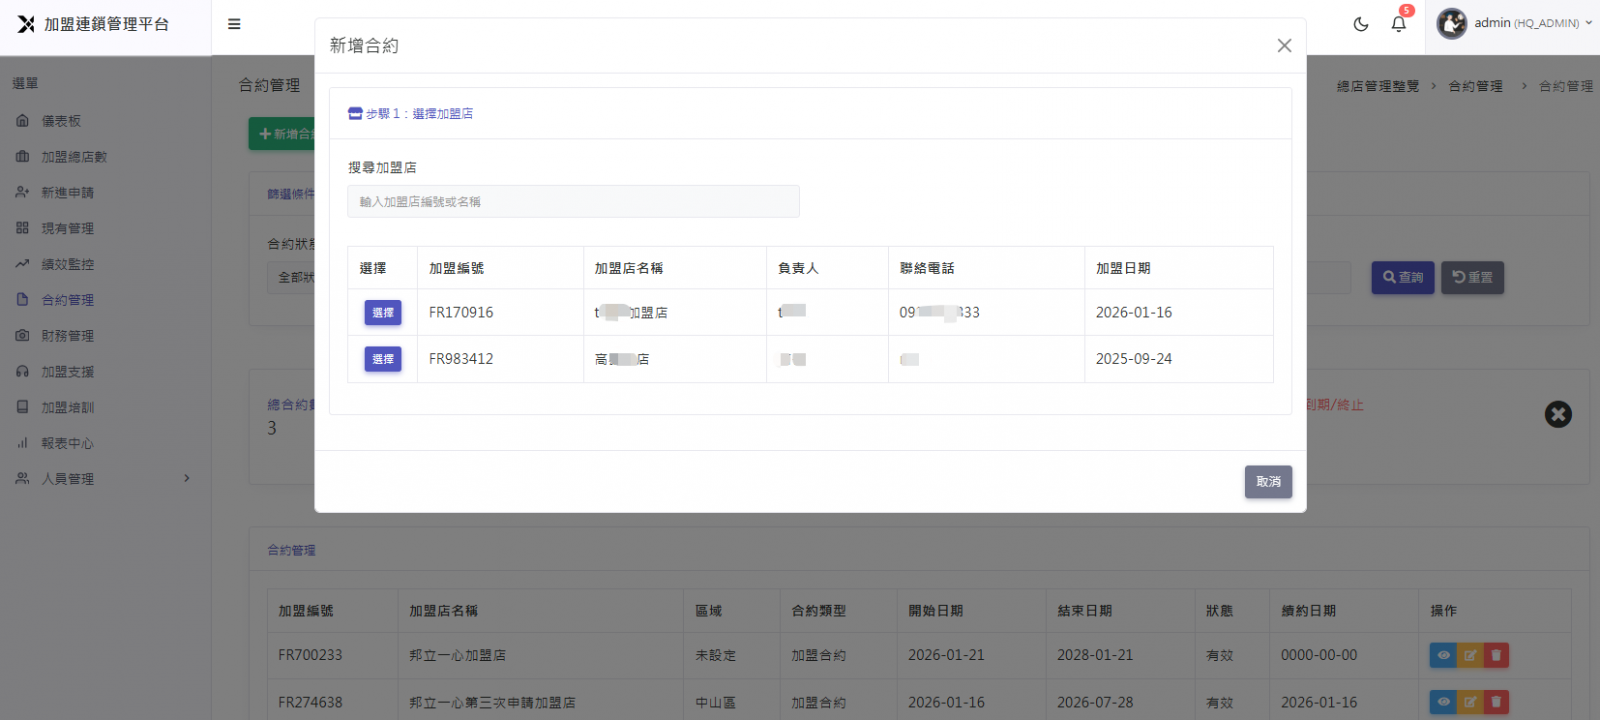Expand the 人員管理 submenu chevron
This screenshot has height=720, width=1600.
pyautogui.click(x=186, y=479)
